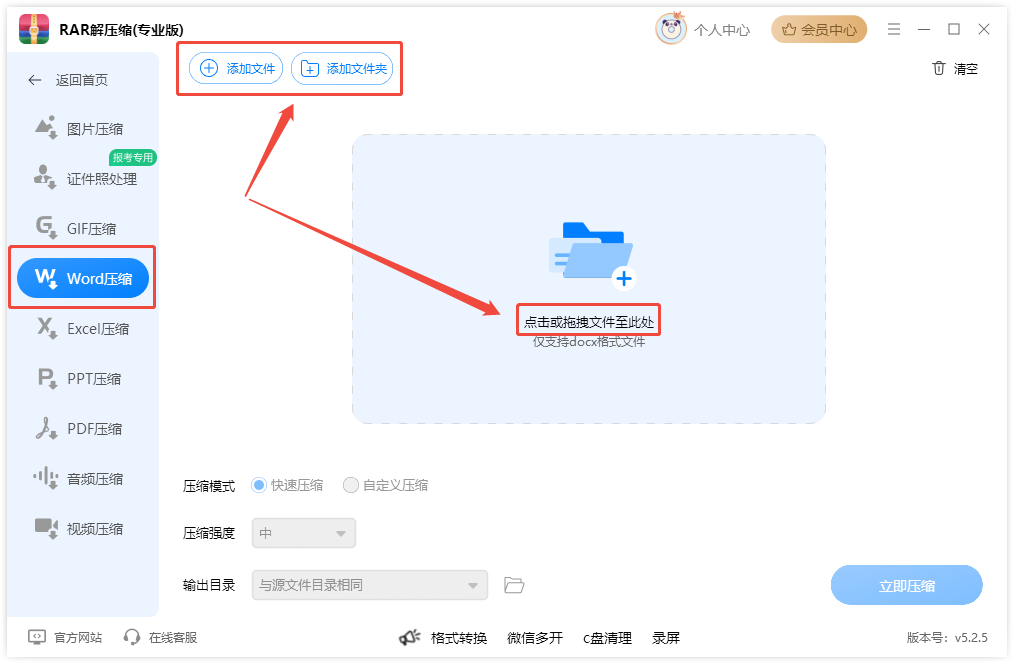
Task: Click 返回首页 to go back
Action: pyautogui.click(x=81, y=80)
